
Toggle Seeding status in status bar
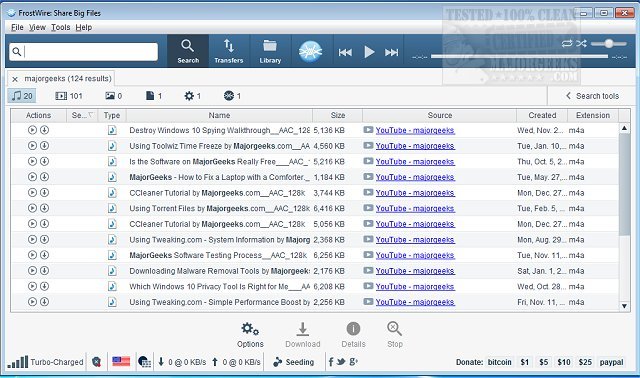[x=294, y=362]
